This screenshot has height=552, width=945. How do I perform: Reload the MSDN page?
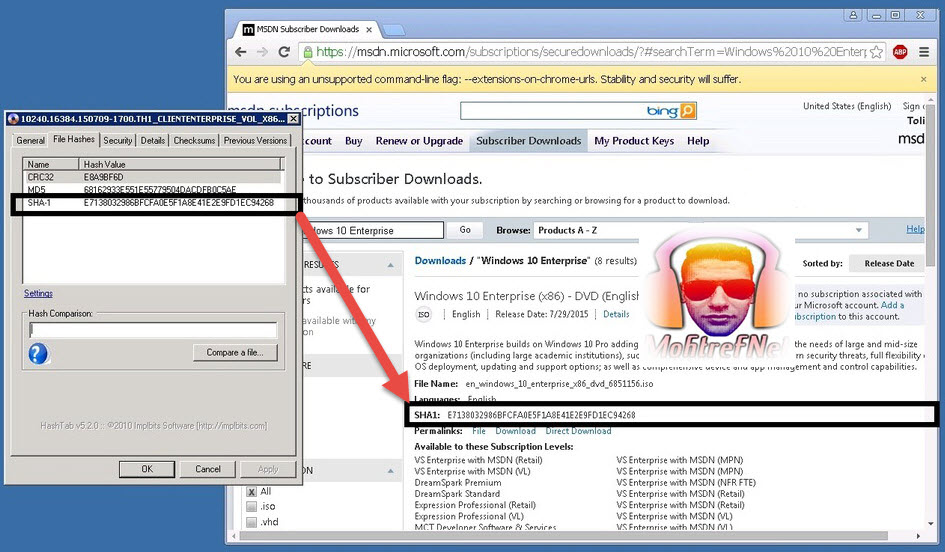click(284, 52)
